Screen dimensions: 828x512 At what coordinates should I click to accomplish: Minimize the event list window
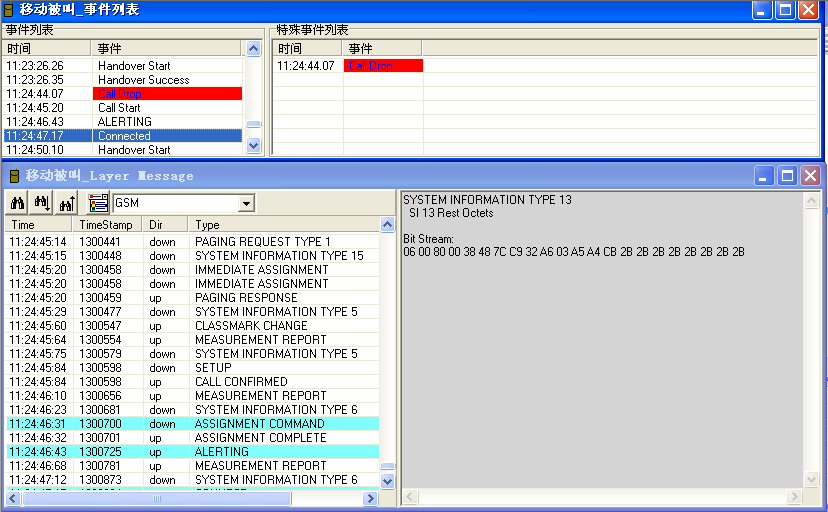coord(762,10)
